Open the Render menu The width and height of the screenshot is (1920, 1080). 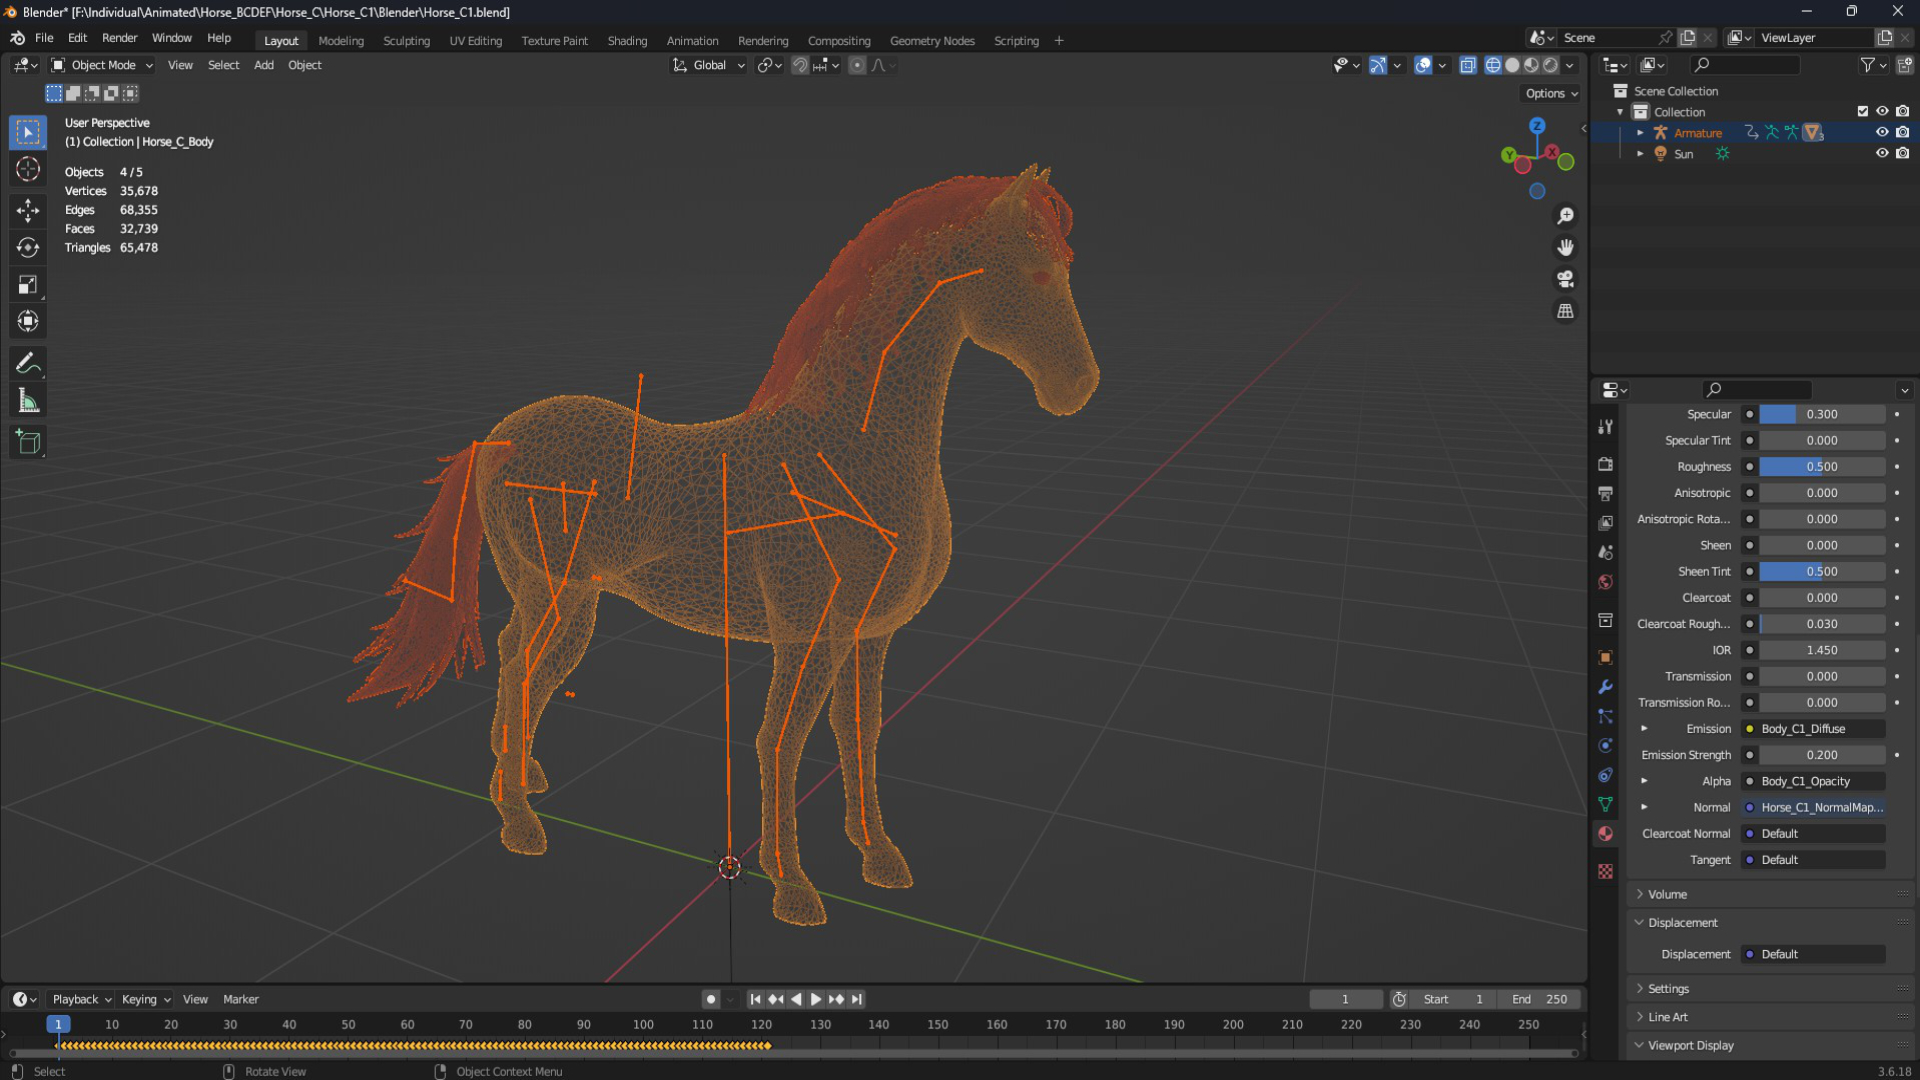pos(119,38)
